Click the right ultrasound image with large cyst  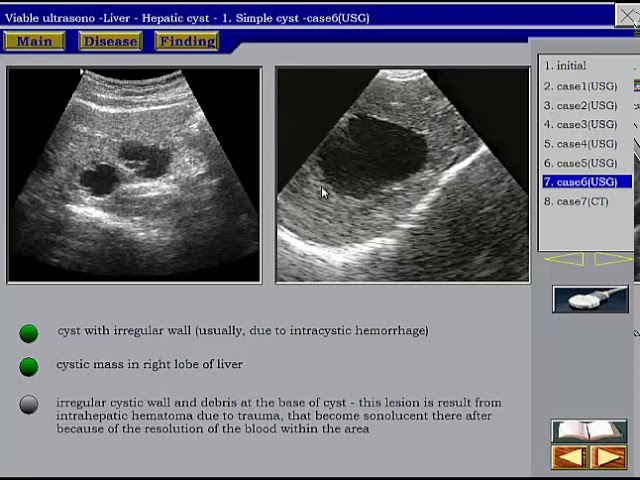tap(403, 175)
